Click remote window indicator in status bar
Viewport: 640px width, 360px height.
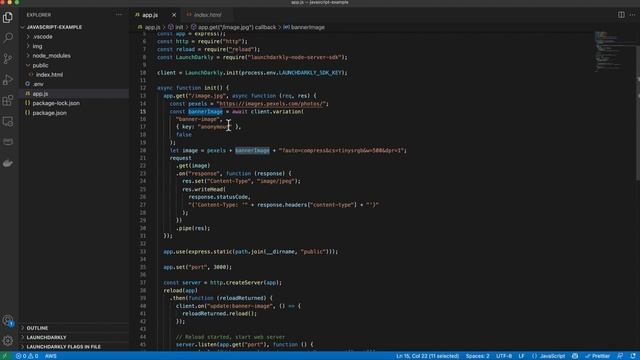coord(5,356)
